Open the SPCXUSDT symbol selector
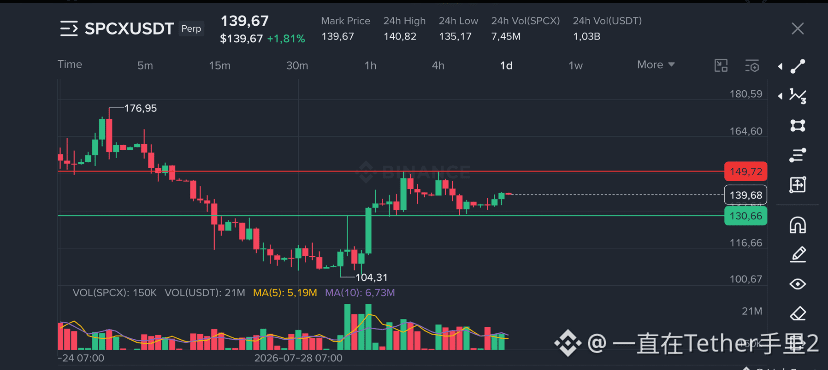Viewport: 828px width, 370px height. point(129,29)
